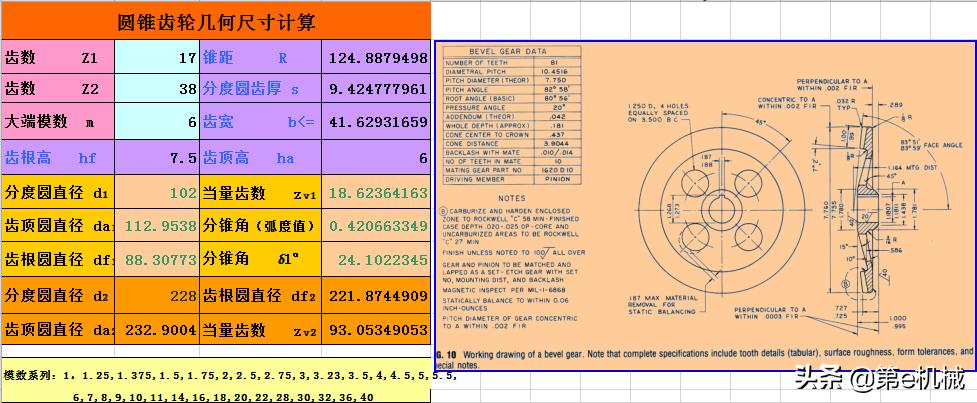Click the 分度圆齿厚 s label cell
Image resolution: width=977 pixels, height=403 pixels.
coord(260,88)
